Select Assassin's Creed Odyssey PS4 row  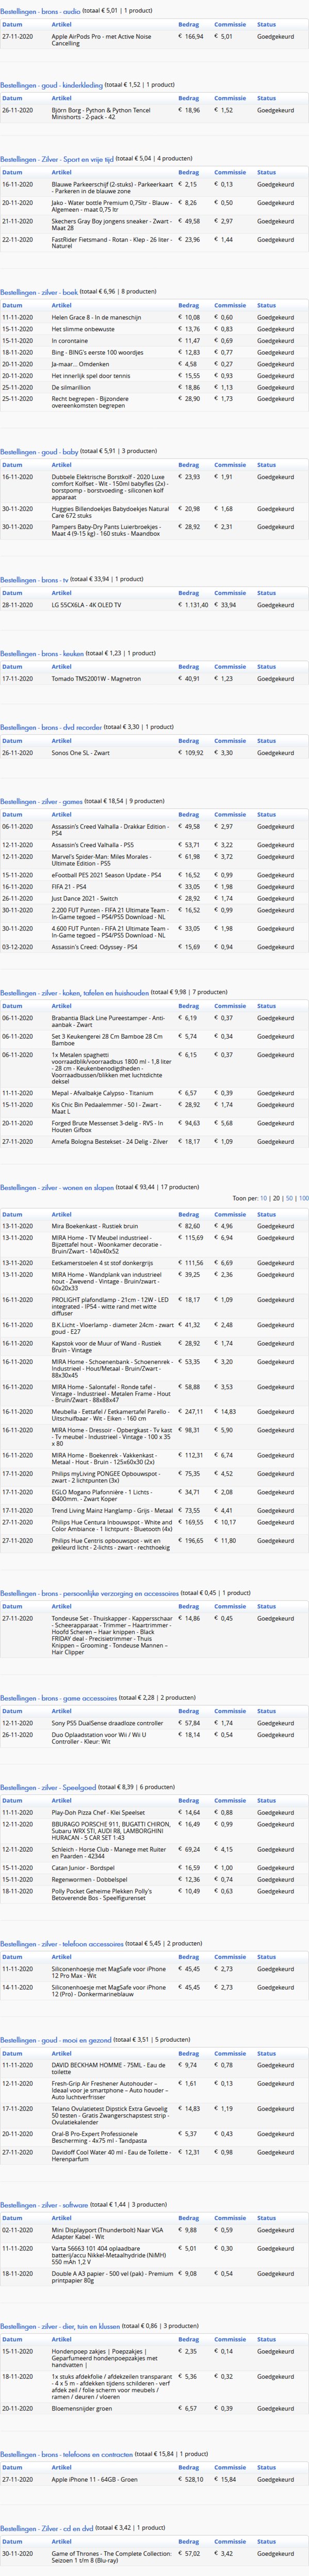coord(154,947)
